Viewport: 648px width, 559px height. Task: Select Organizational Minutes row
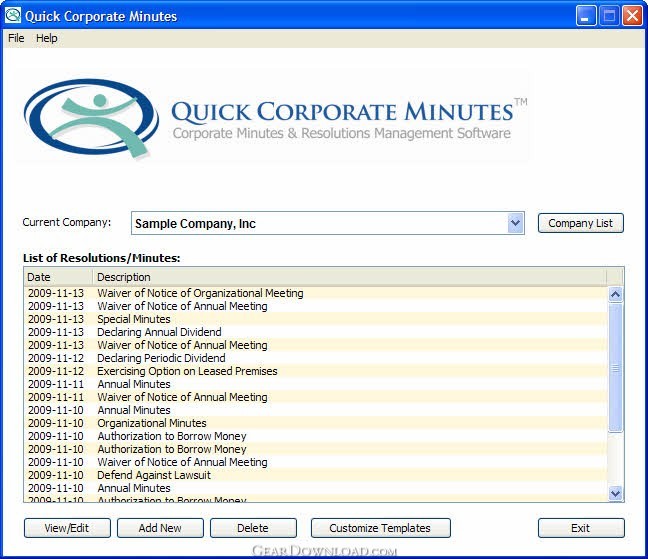click(x=316, y=423)
